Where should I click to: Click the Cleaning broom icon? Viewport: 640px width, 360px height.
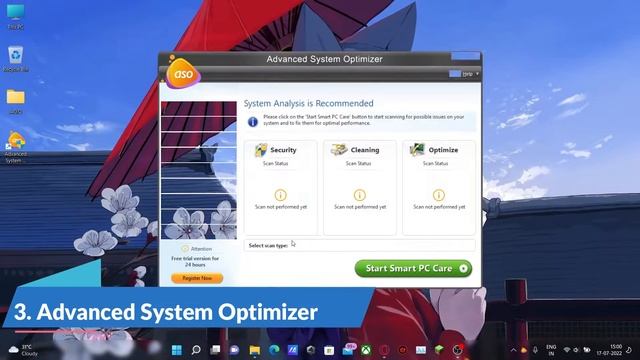click(x=339, y=150)
